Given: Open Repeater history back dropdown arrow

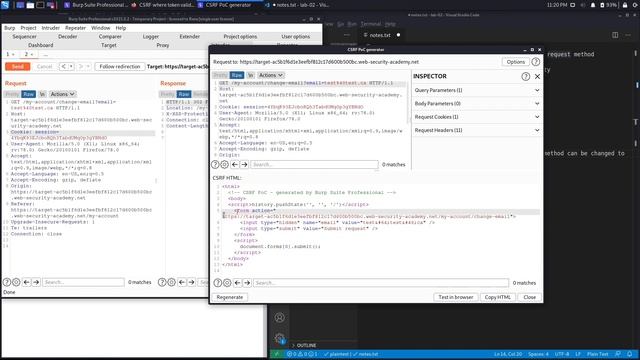Looking at the screenshot, I should coord(71,67).
